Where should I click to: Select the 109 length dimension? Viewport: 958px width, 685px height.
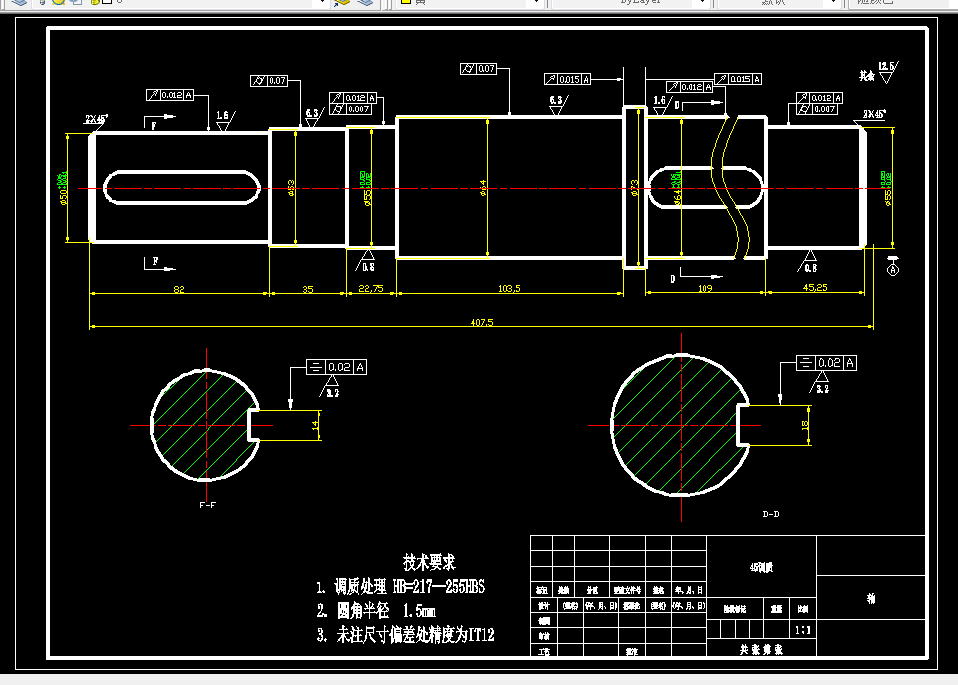coord(705,288)
